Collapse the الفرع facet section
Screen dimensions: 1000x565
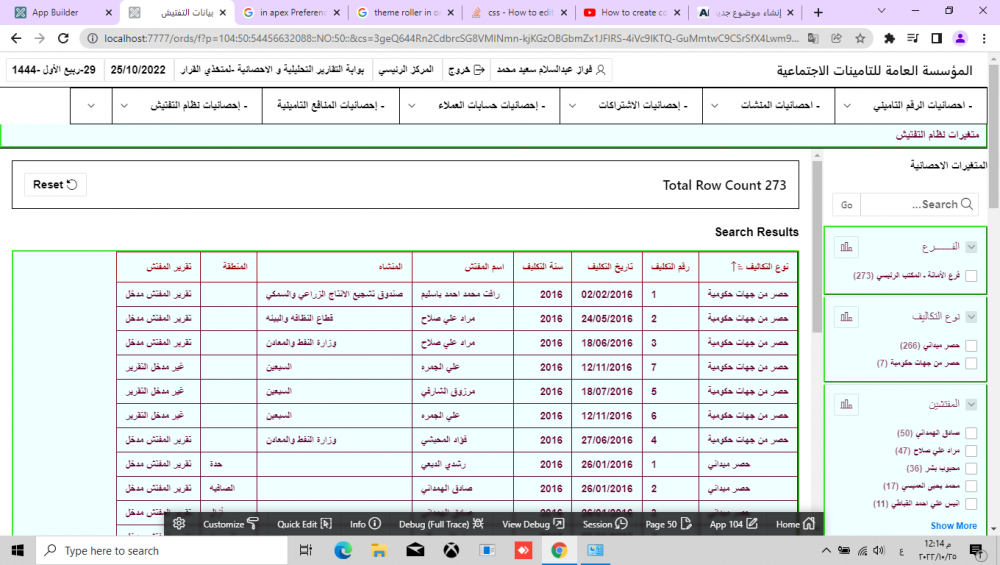[971, 247]
